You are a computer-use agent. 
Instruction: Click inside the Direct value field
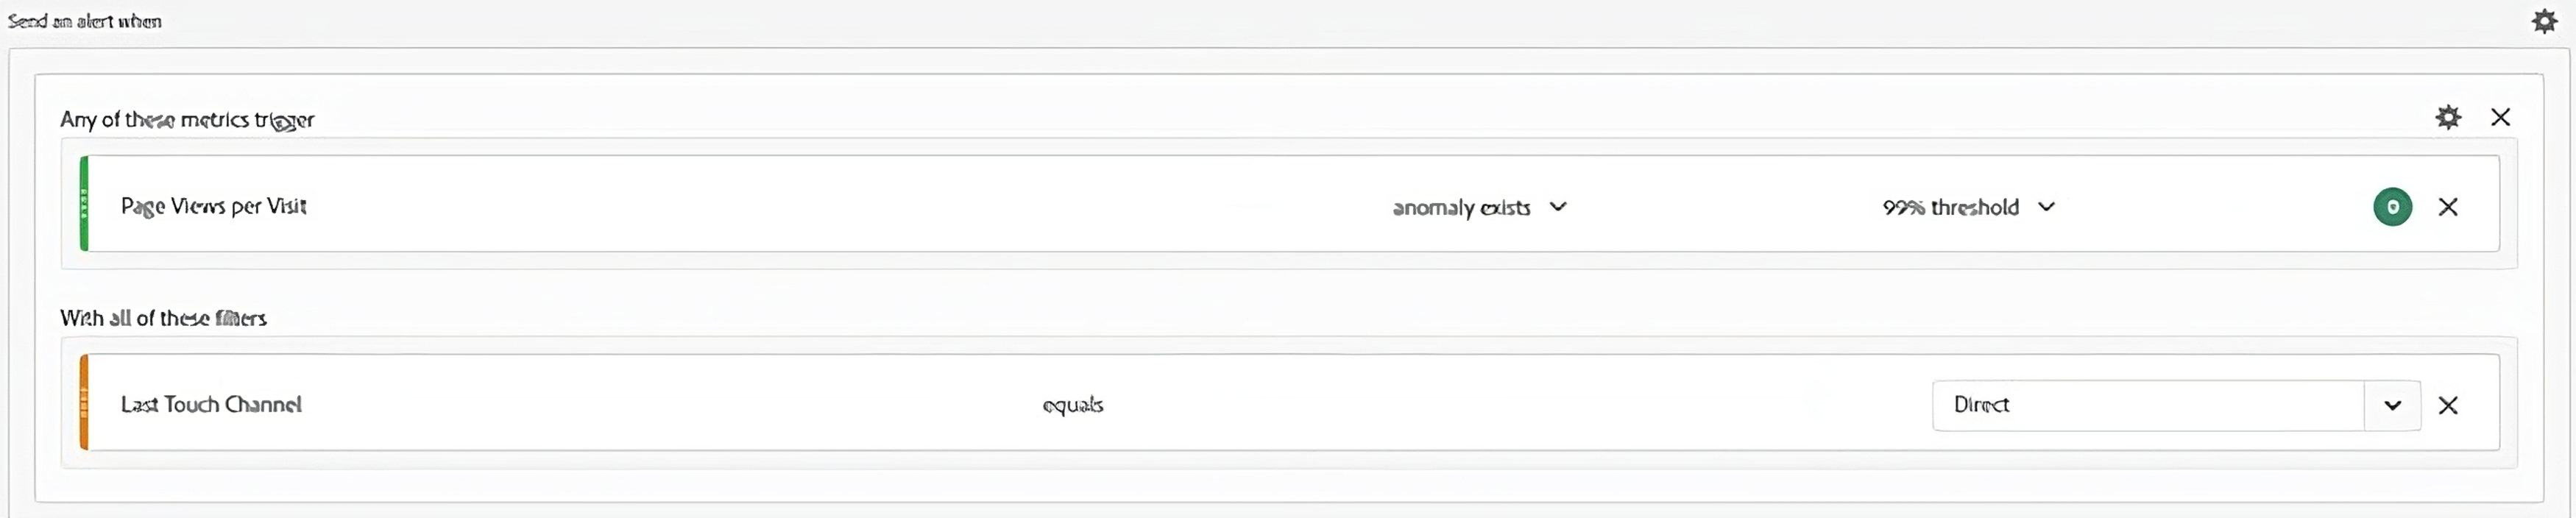[2100, 405]
